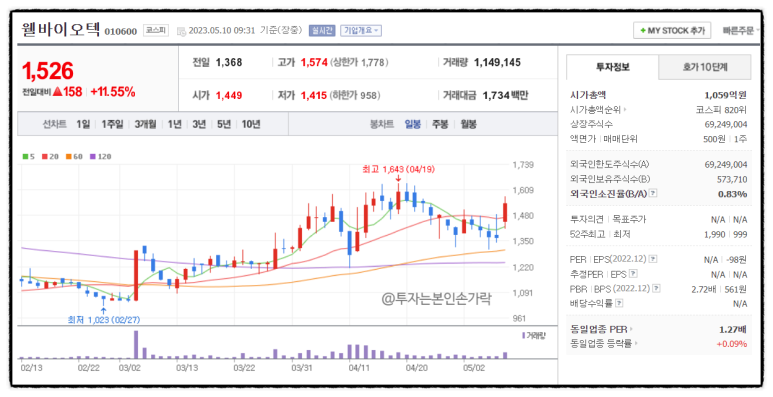
Task: Click the 상장주식수 row label
Action: pos(591,124)
